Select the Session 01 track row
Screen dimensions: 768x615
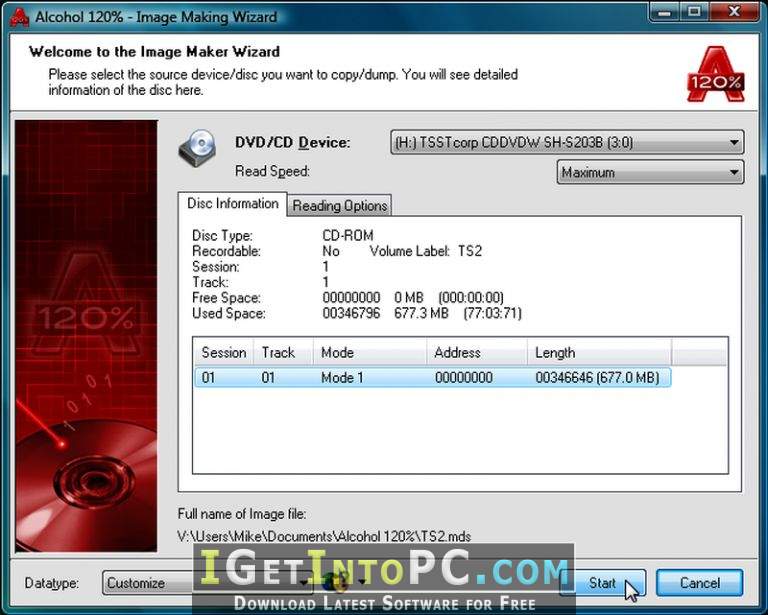point(432,378)
